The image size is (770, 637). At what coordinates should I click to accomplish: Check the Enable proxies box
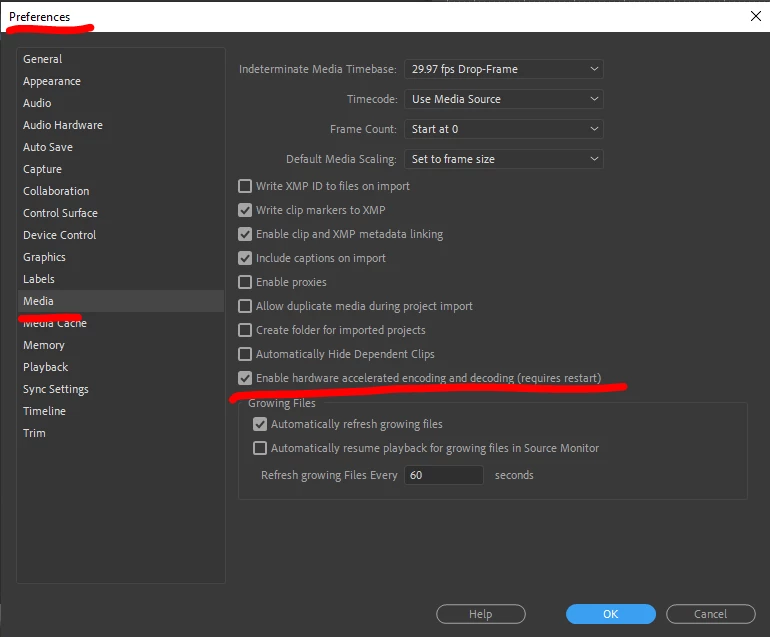(x=245, y=282)
